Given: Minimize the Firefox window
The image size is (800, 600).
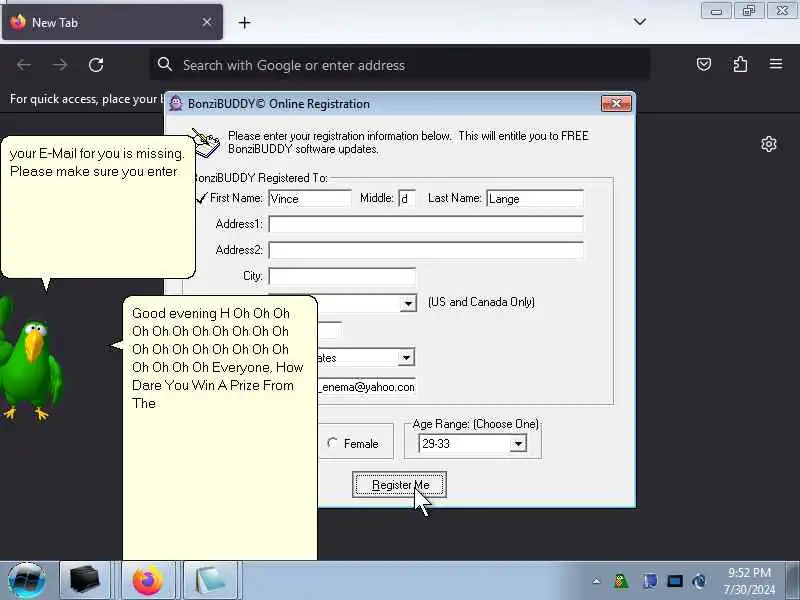Looking at the screenshot, I should click(716, 11).
